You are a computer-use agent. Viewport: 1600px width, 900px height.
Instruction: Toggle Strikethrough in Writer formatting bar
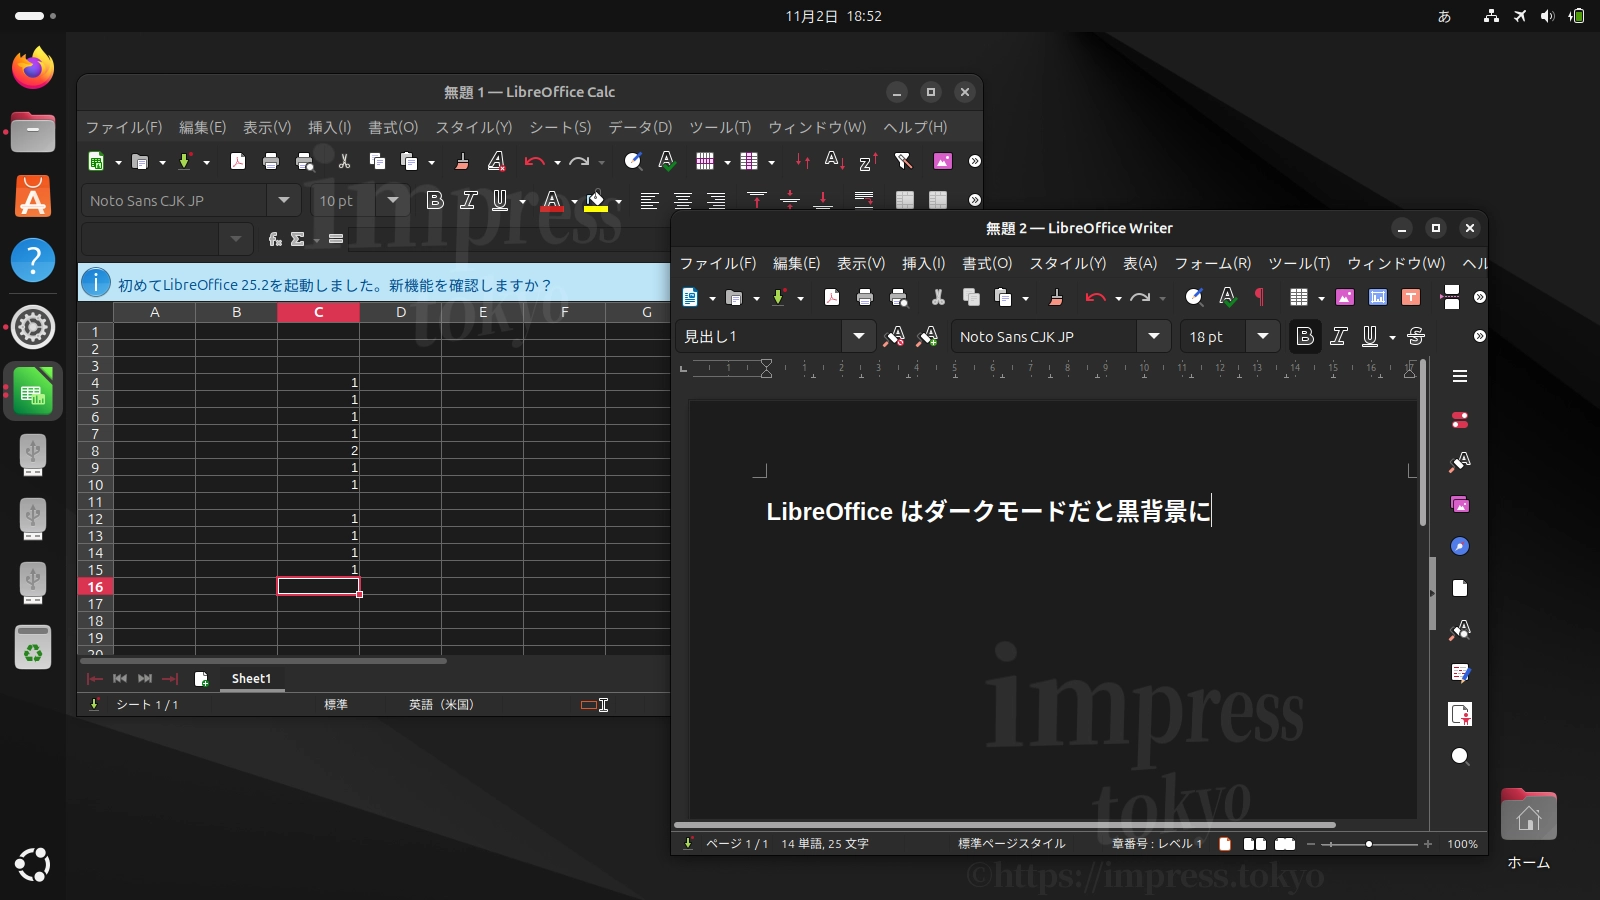coord(1416,337)
